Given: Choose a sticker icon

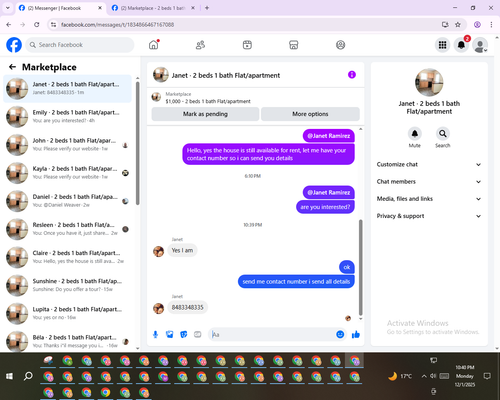Looking at the screenshot, I should click(184, 334).
